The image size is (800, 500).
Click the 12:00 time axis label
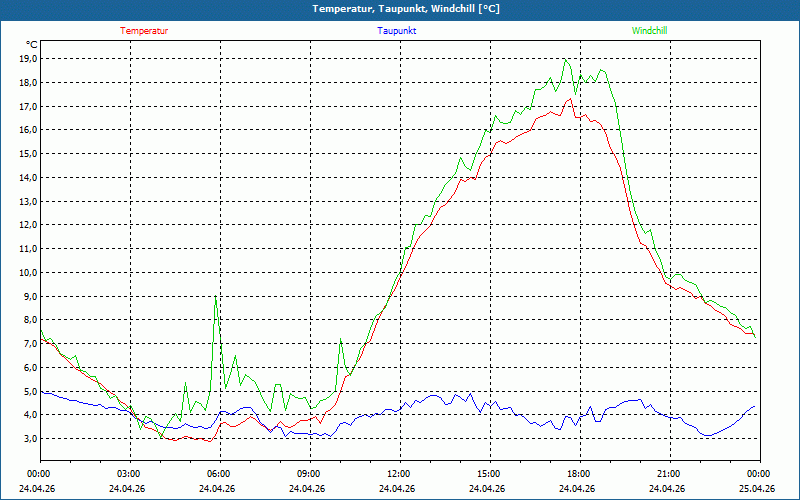pos(398,474)
